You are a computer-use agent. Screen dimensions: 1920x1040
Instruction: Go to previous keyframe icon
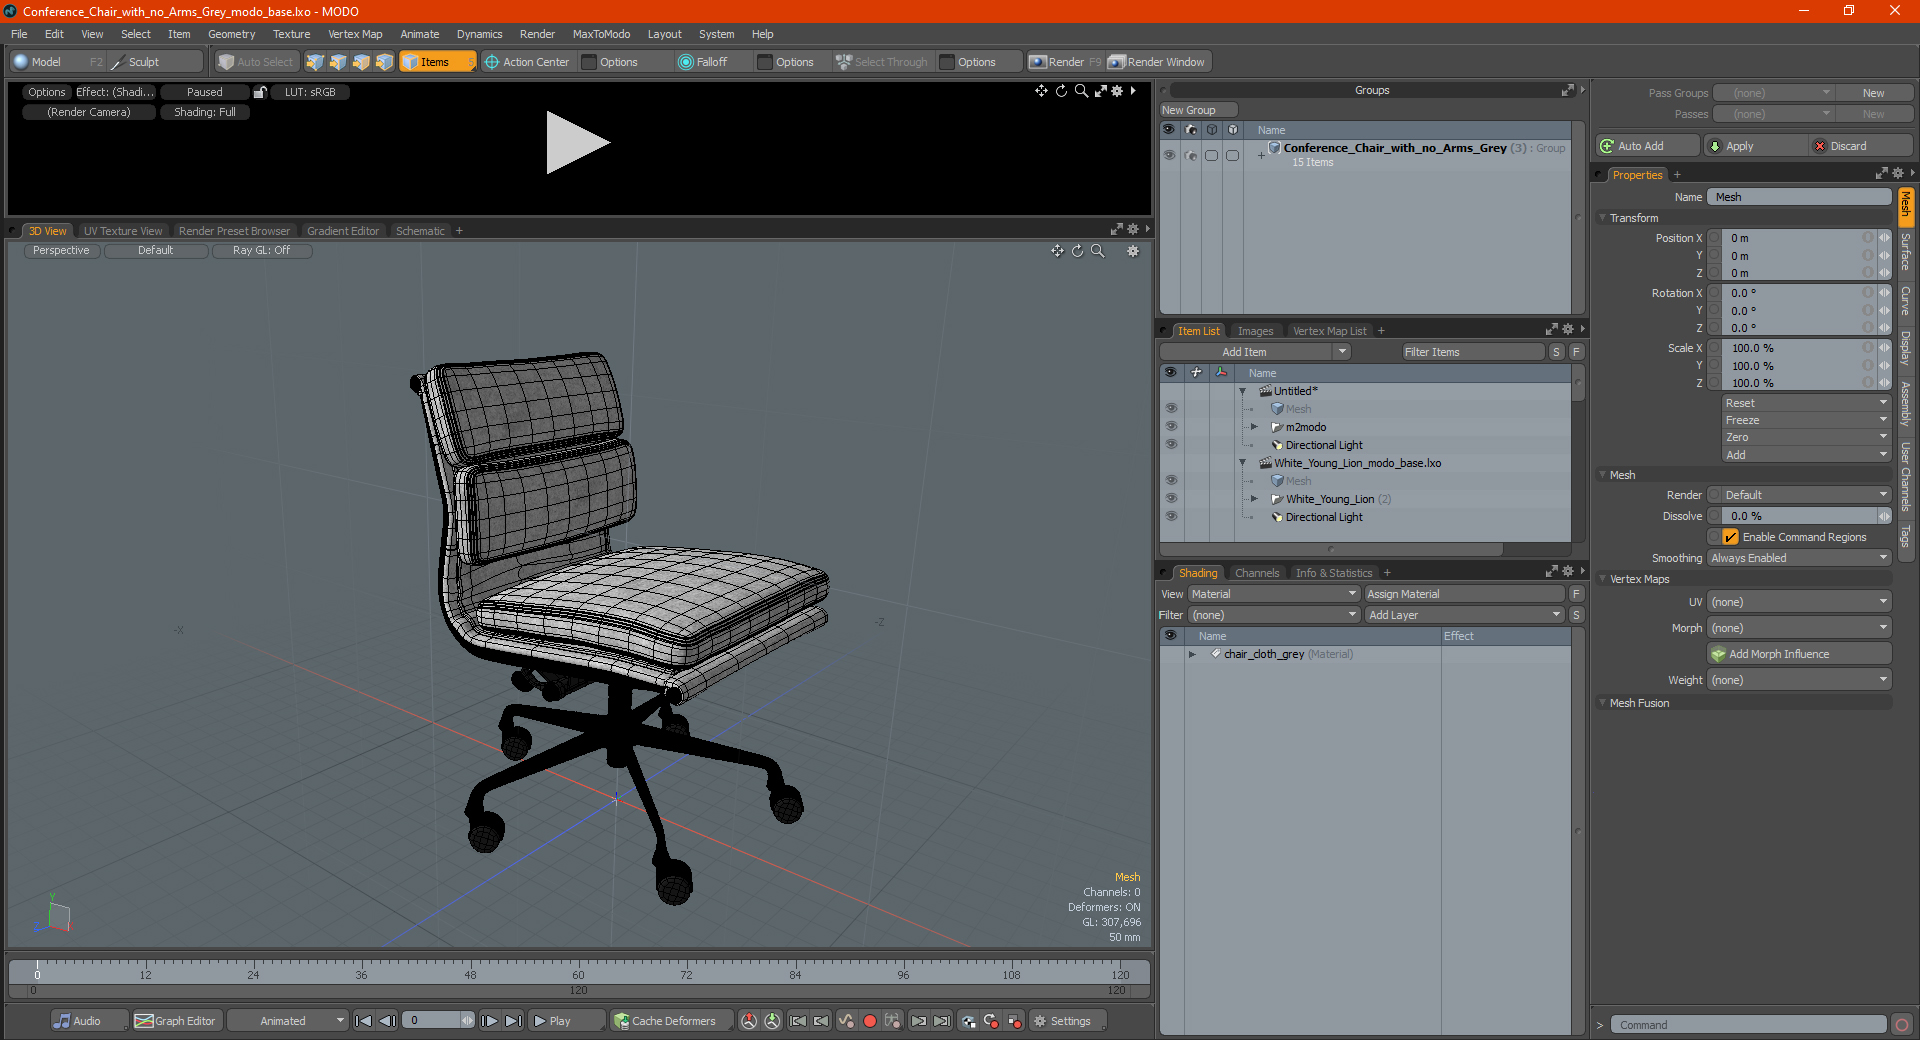coord(822,1021)
